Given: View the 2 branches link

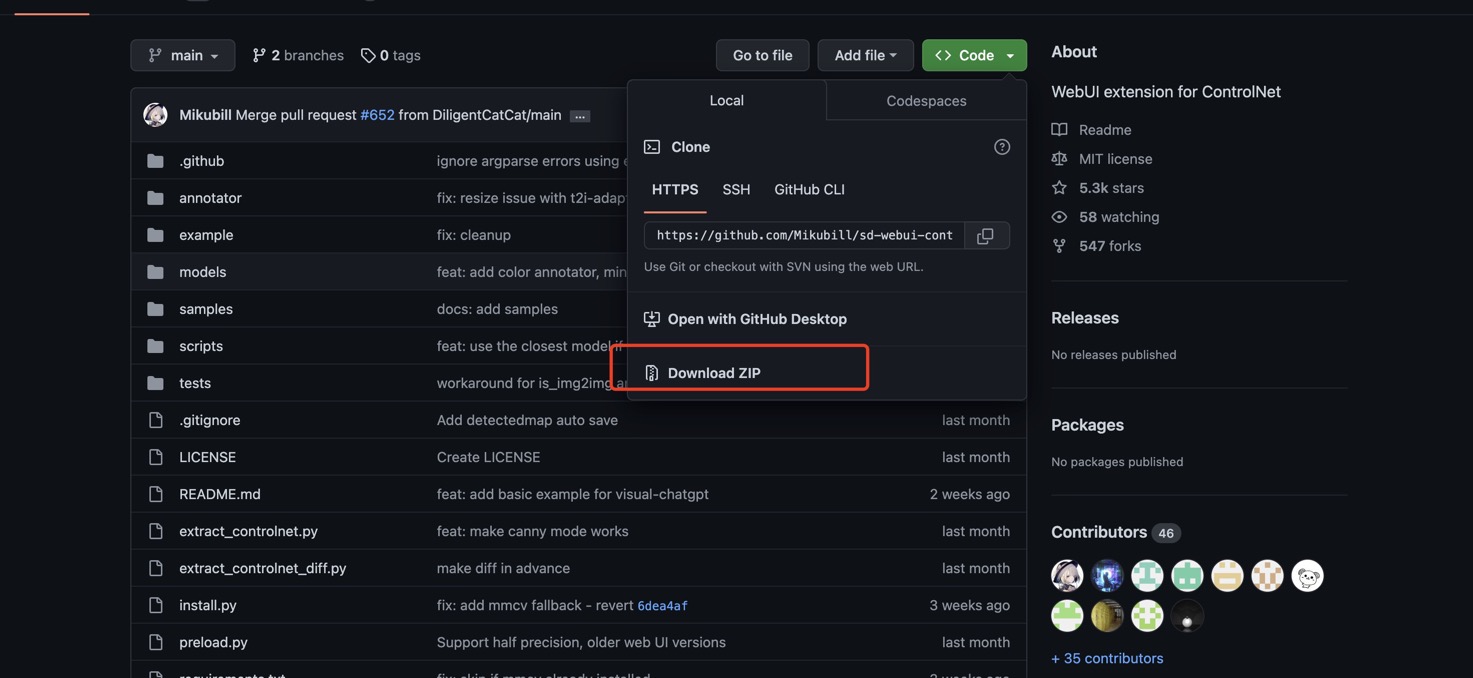Looking at the screenshot, I should tap(298, 55).
